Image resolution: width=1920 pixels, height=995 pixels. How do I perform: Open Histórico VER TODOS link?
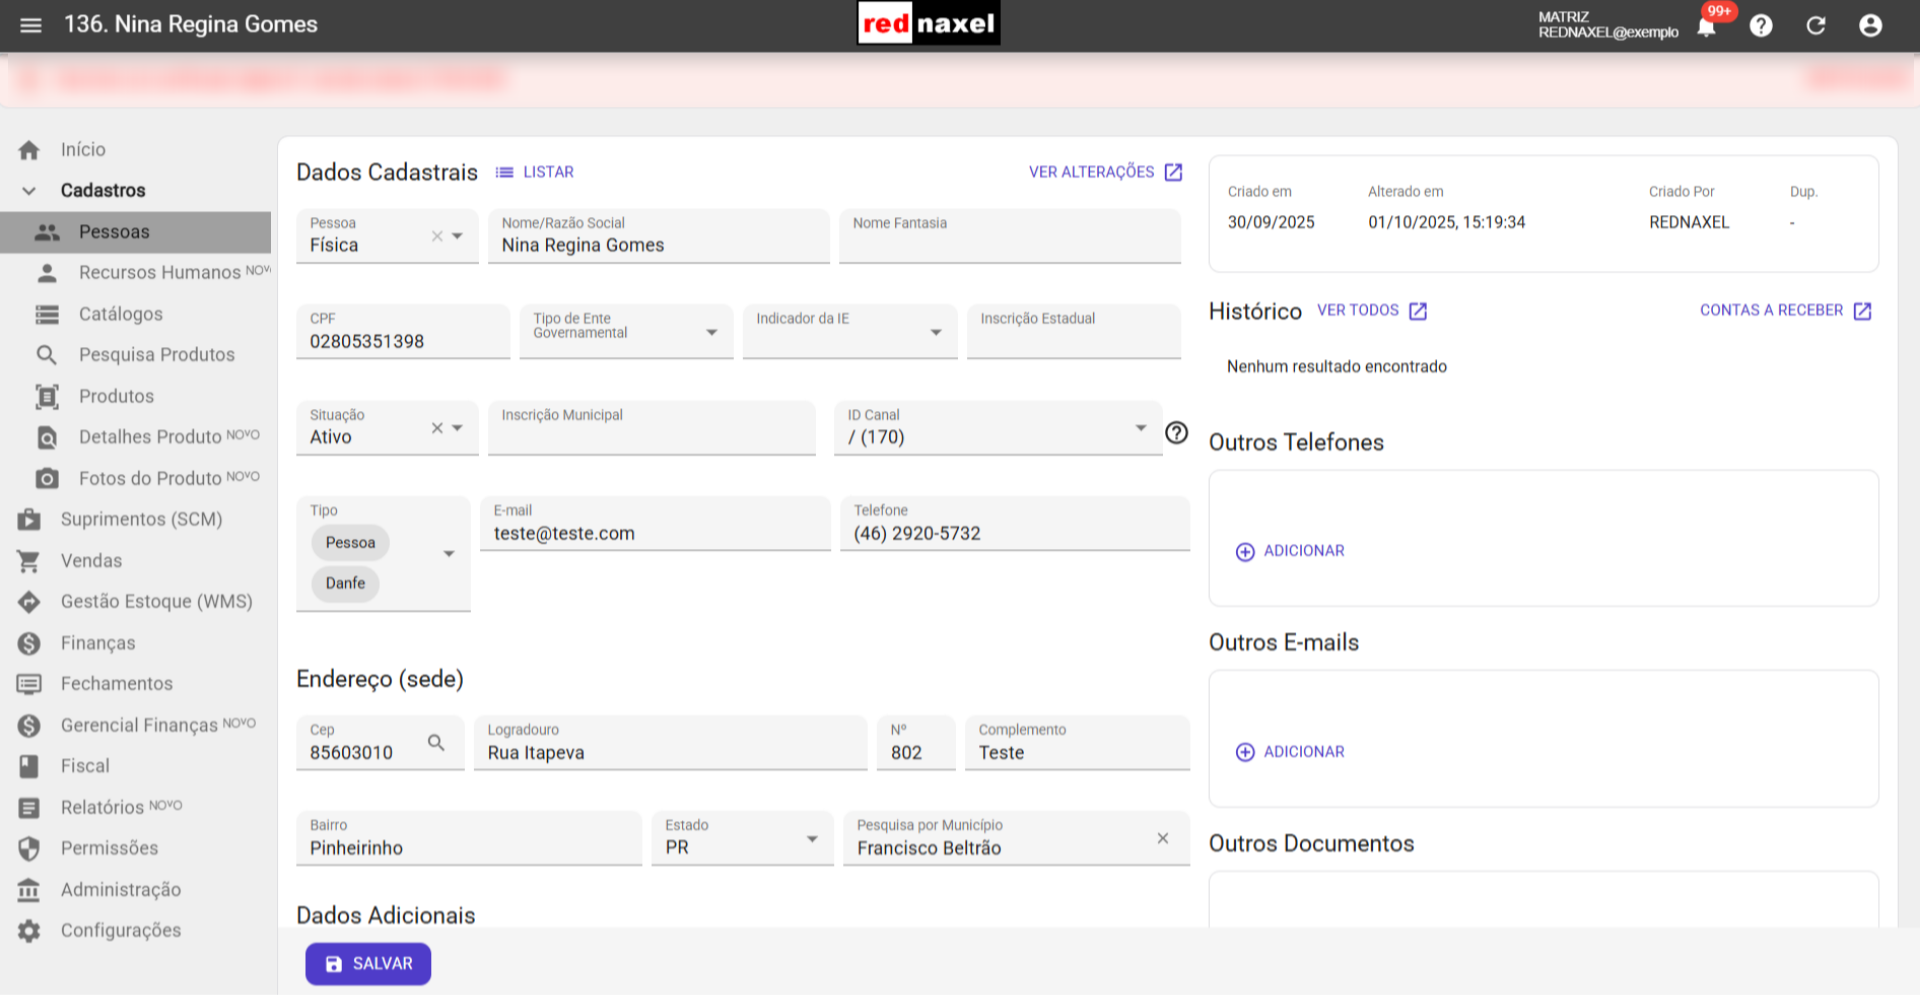tap(1372, 311)
